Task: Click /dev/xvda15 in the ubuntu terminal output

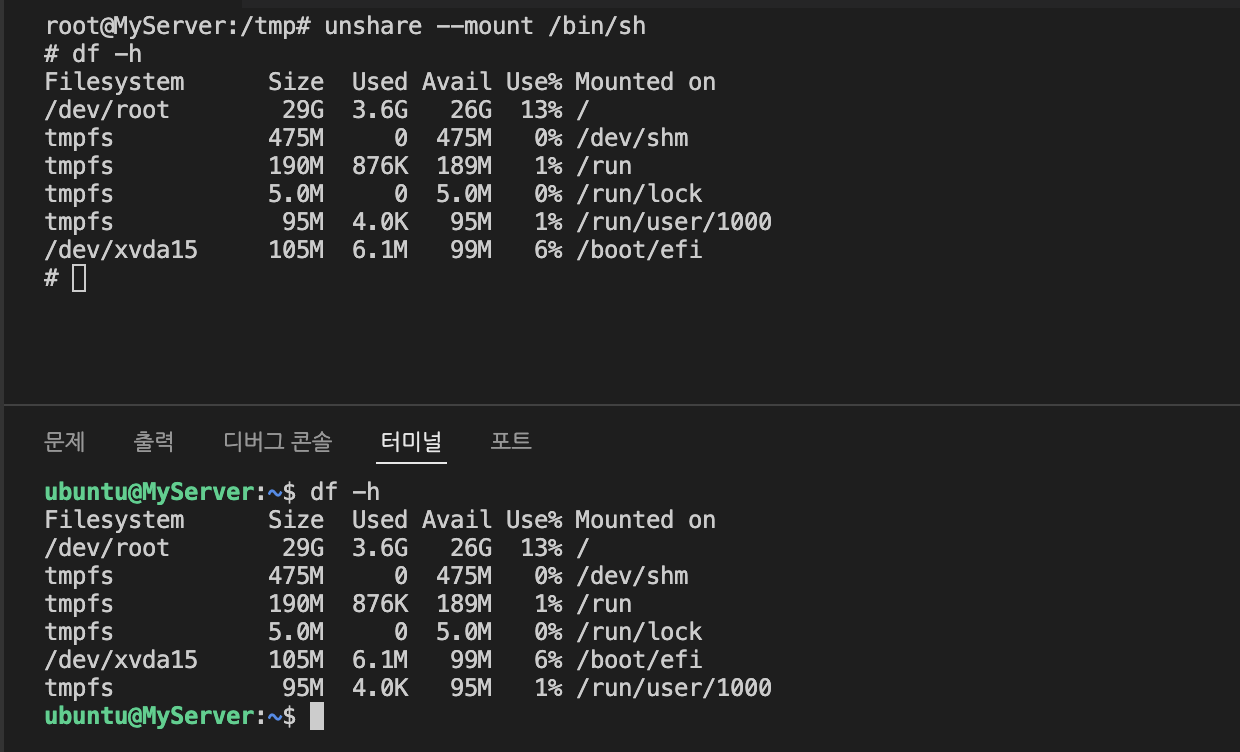Action: pos(121,660)
